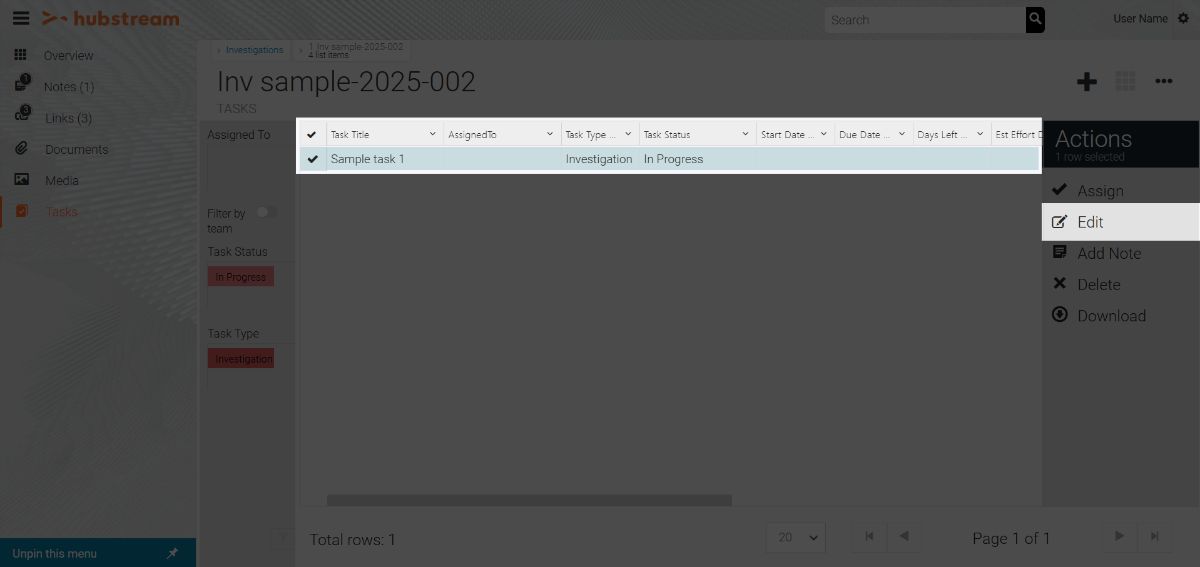
Task: Click the Edit pencil icon
Action: 1060,222
